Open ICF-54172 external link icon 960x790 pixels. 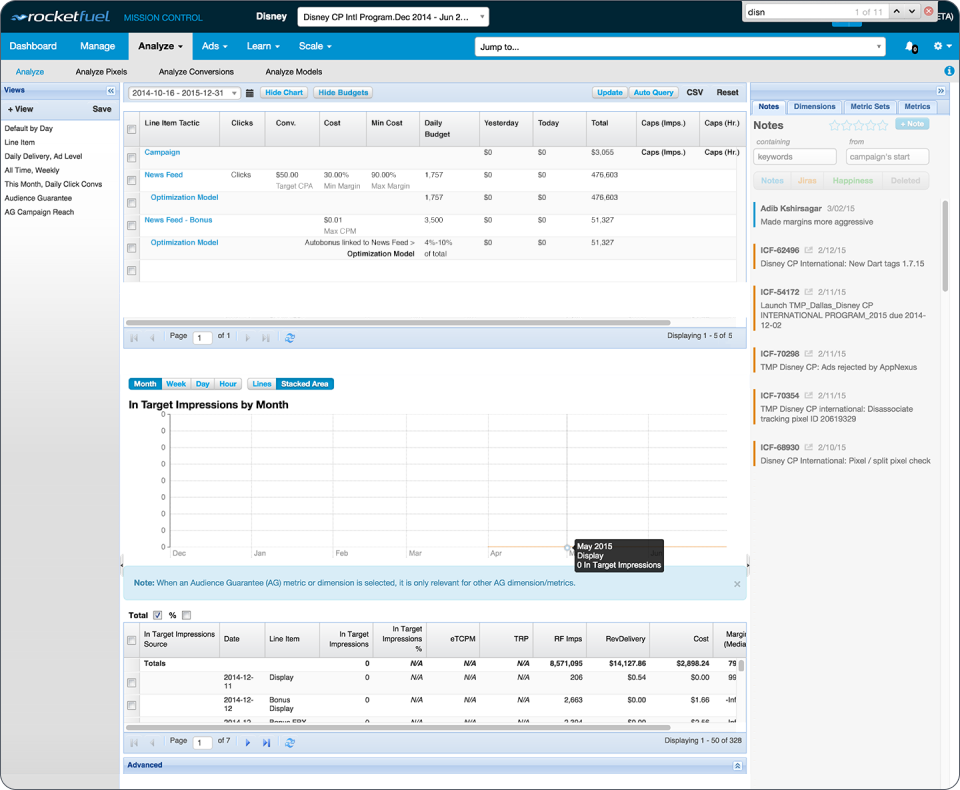[x=808, y=292]
